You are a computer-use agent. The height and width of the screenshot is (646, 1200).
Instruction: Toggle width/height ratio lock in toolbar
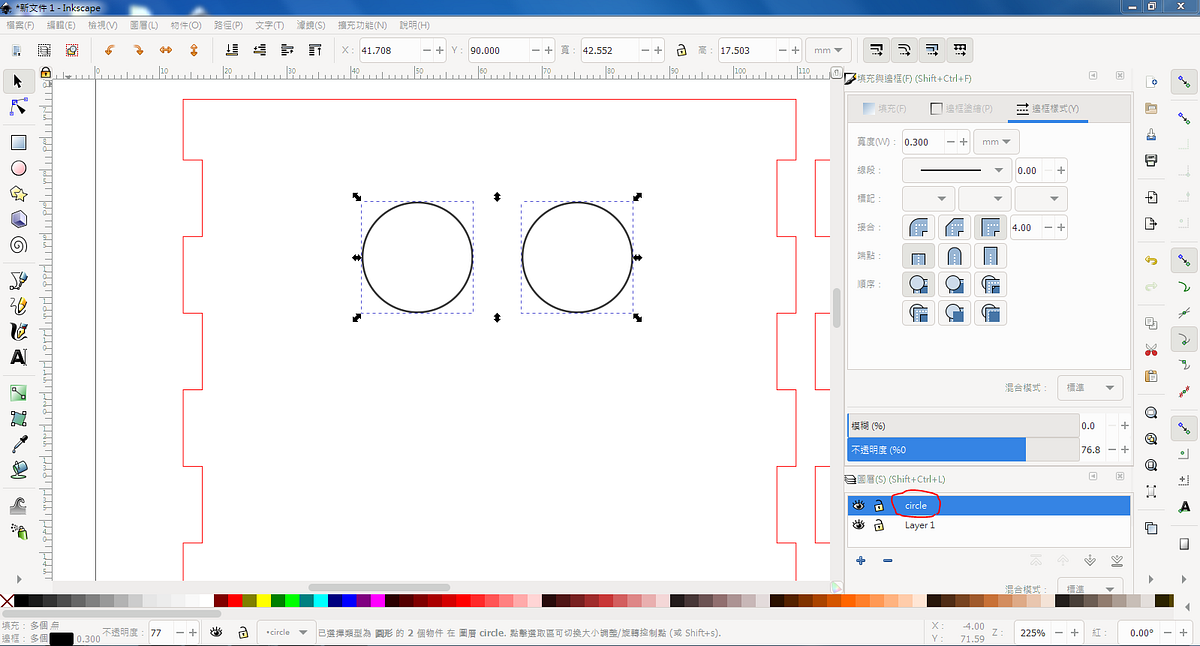pos(680,49)
